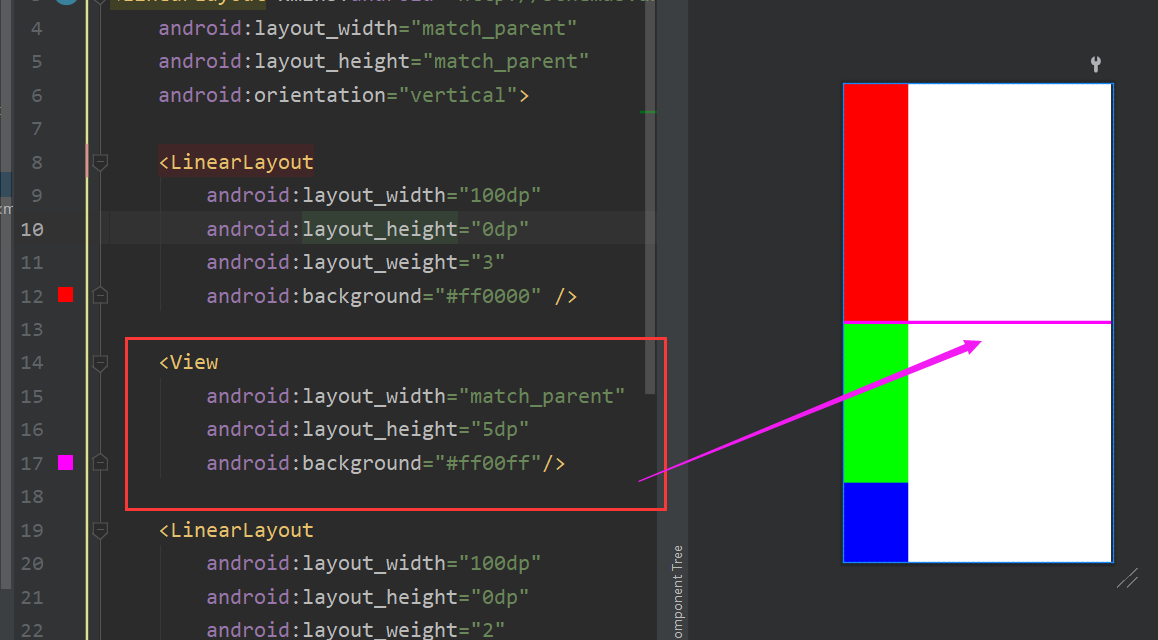Click the <LinearLayout tag on line 19
1158x640 pixels.
tap(236, 530)
